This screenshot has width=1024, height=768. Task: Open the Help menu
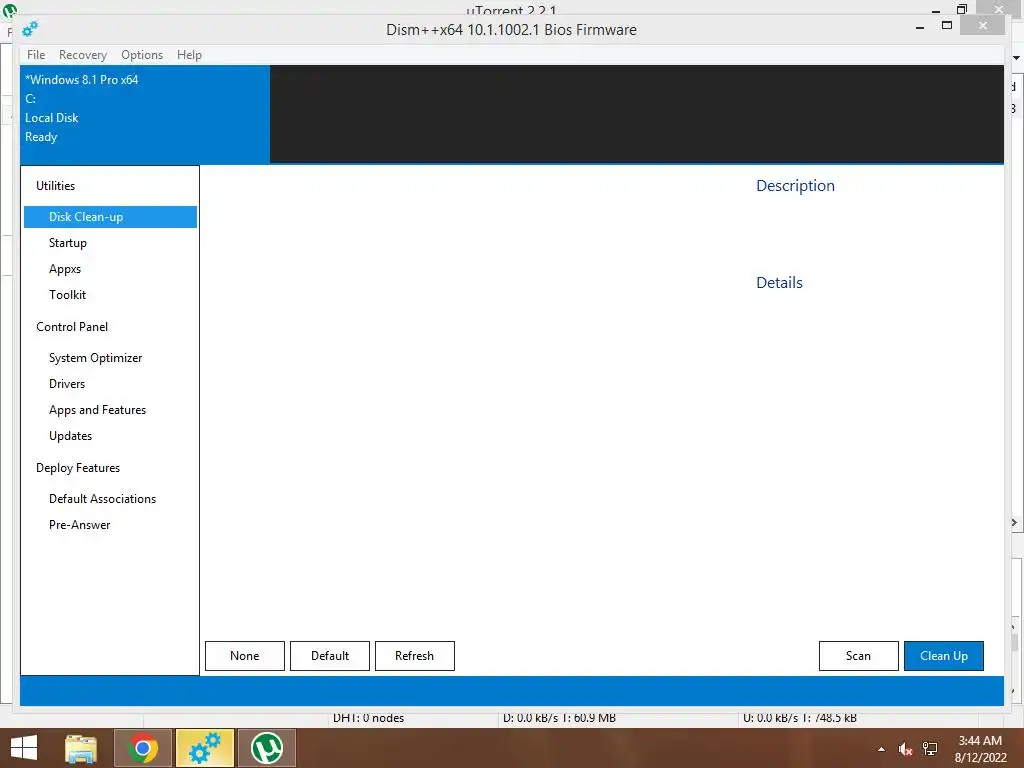tap(189, 55)
